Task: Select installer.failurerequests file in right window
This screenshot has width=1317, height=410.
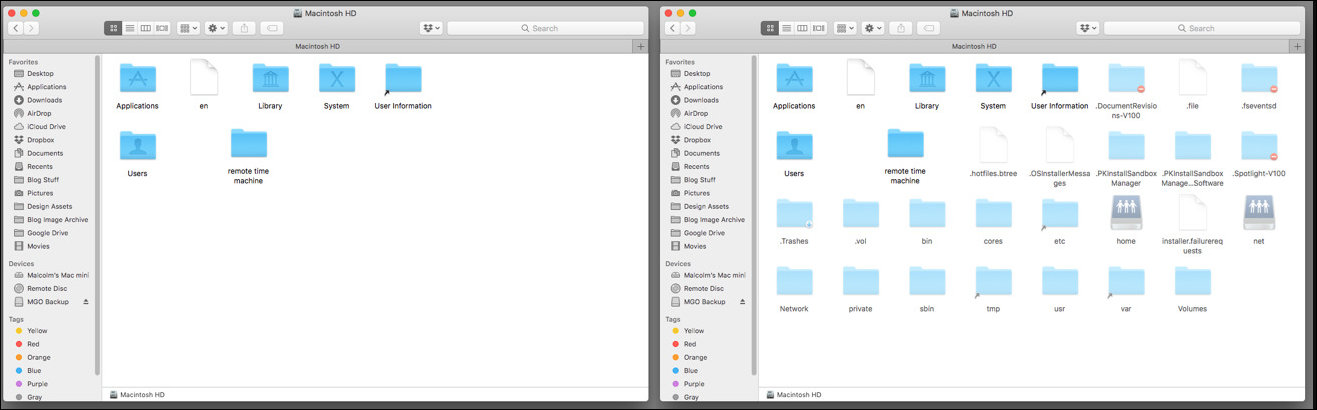Action: (1192, 214)
